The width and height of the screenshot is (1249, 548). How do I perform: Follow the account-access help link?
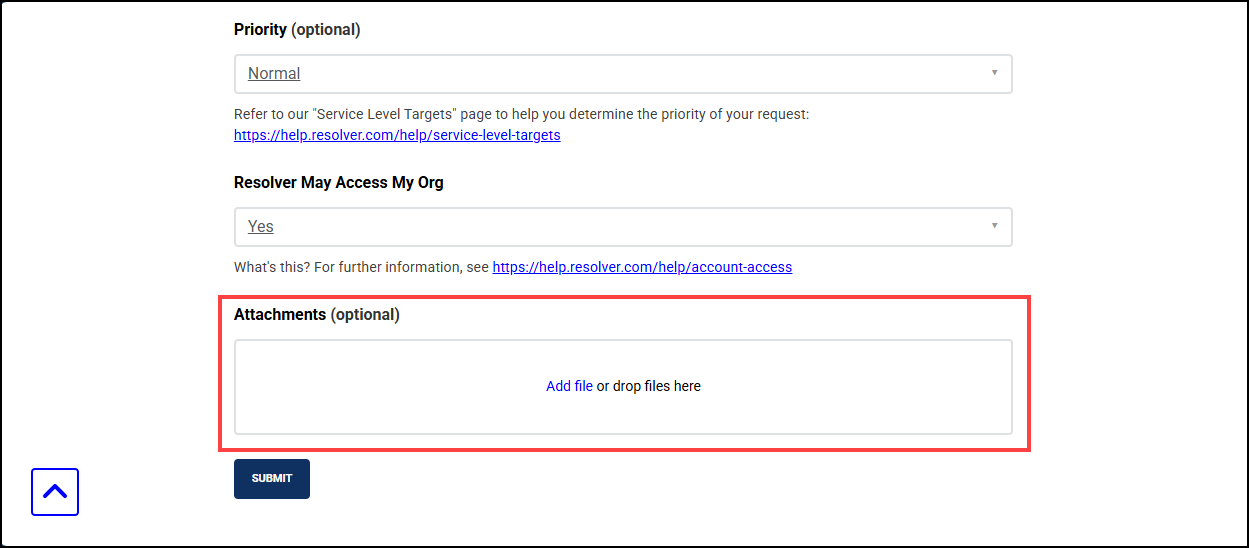pyautogui.click(x=642, y=267)
